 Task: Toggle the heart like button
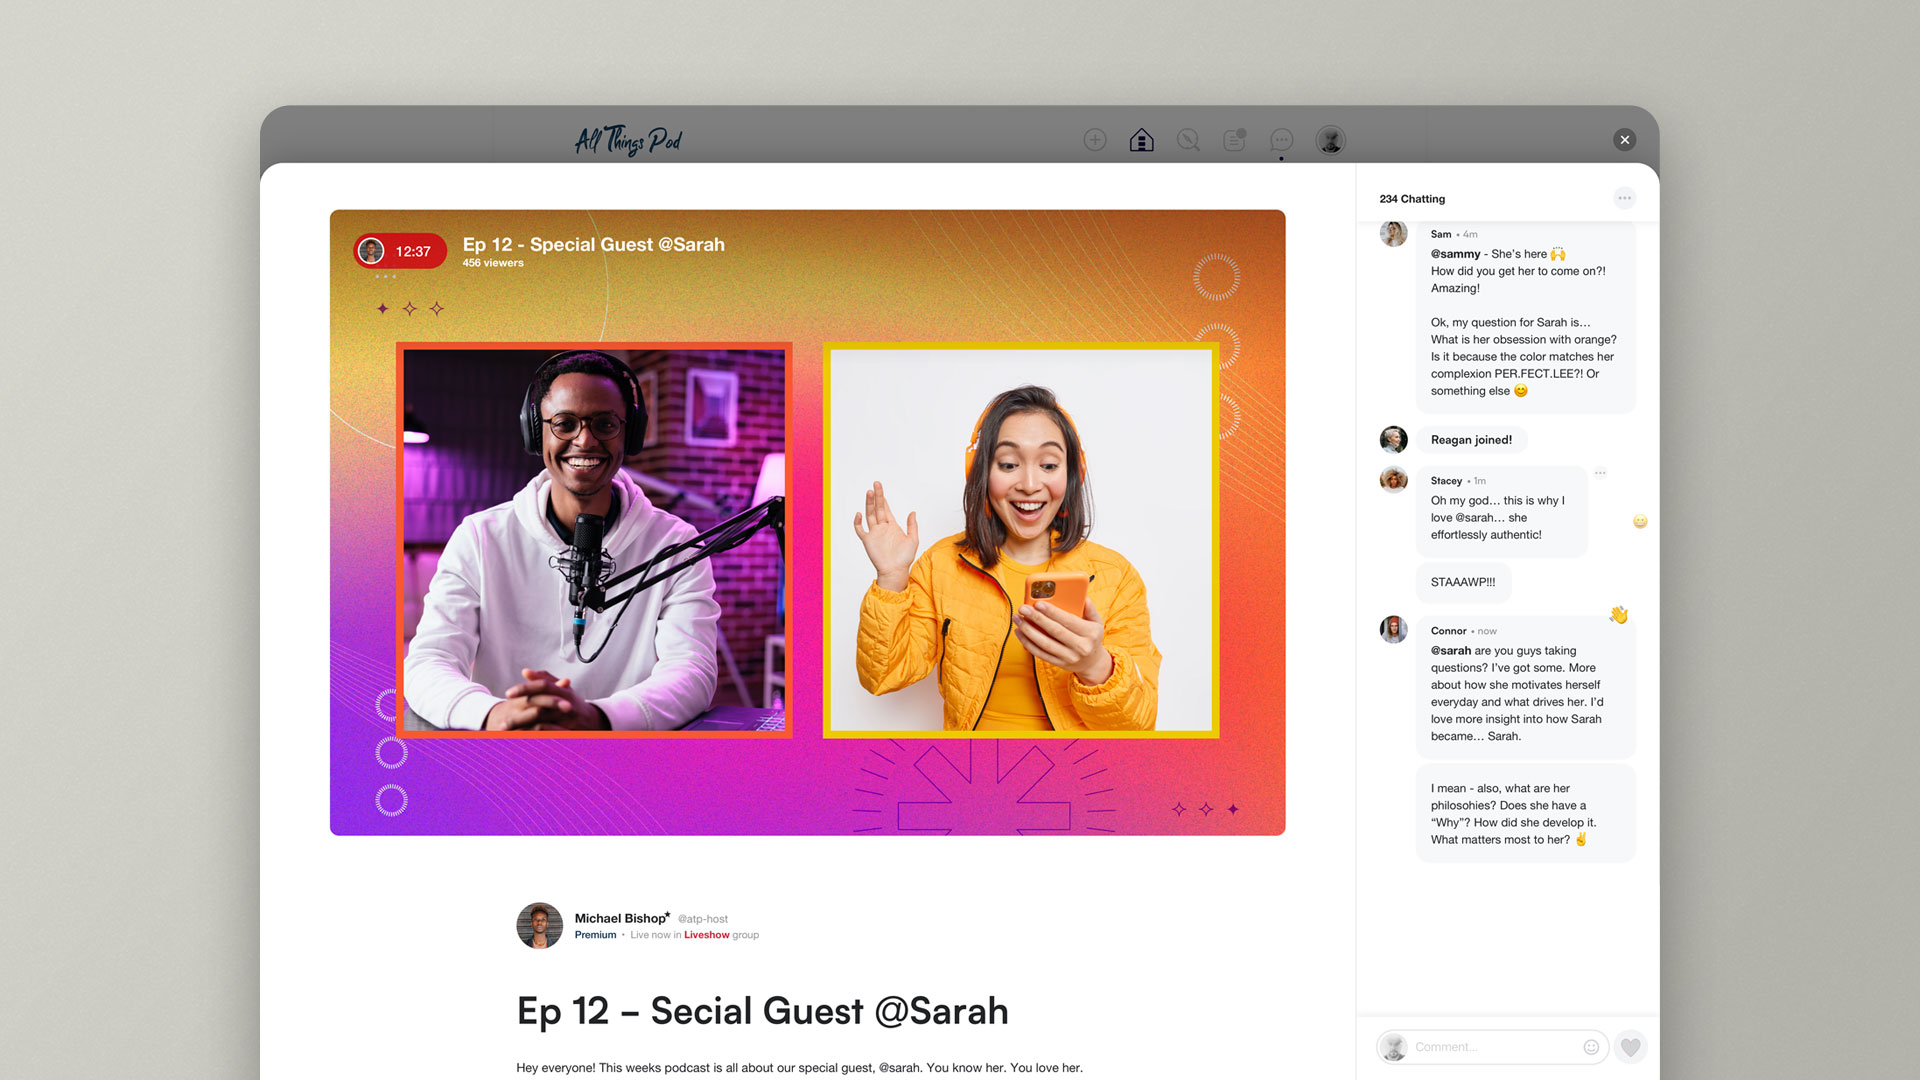[x=1630, y=1047]
